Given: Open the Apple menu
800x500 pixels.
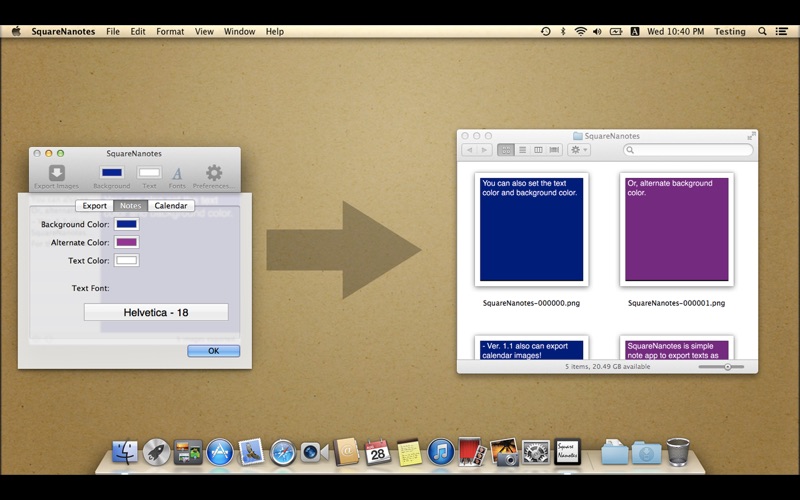Looking at the screenshot, I should (x=16, y=31).
